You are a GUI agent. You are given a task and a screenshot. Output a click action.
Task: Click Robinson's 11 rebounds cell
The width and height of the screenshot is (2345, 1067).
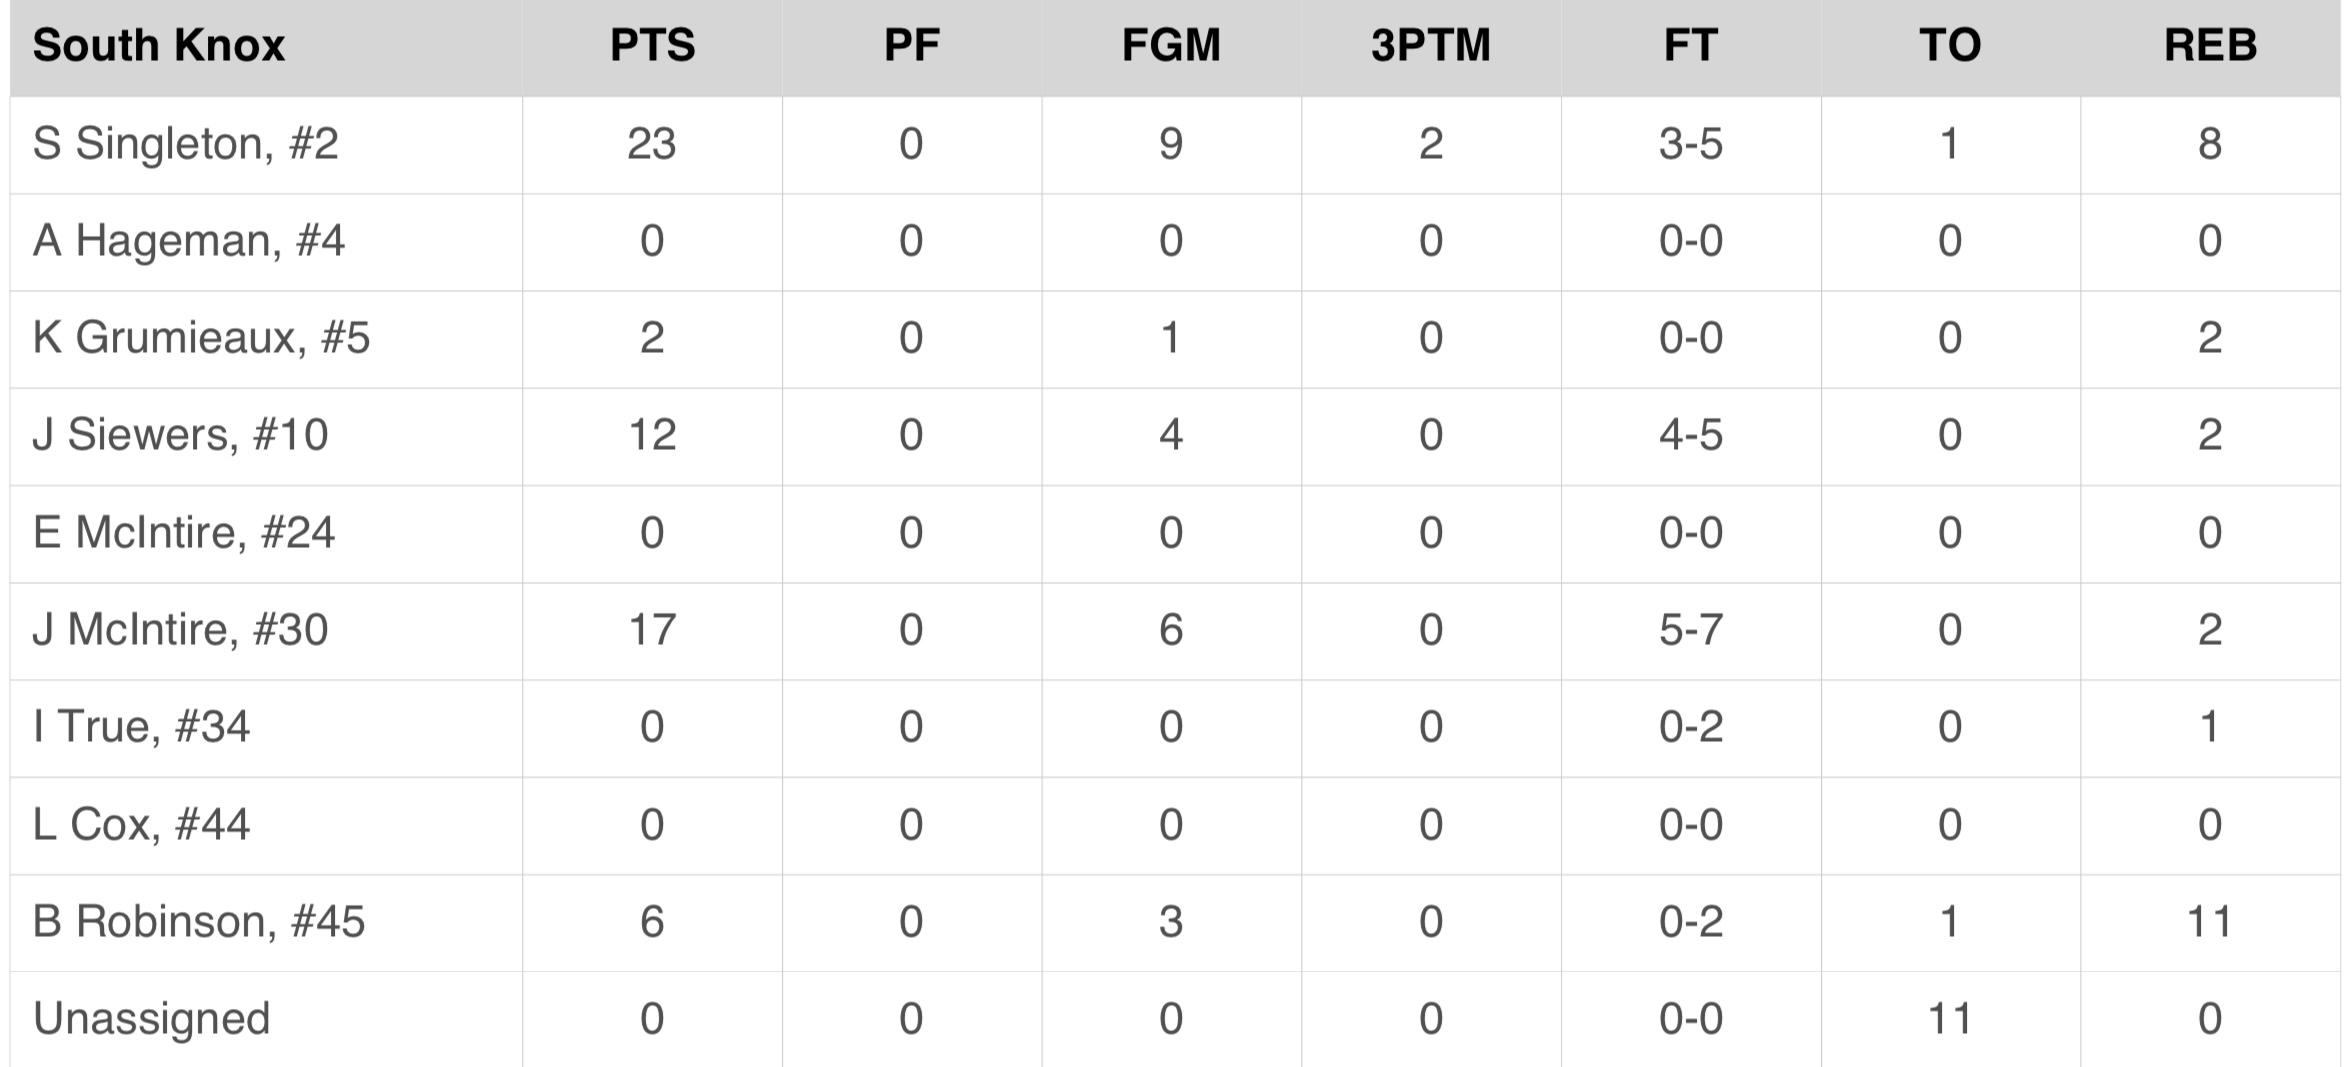2210,922
